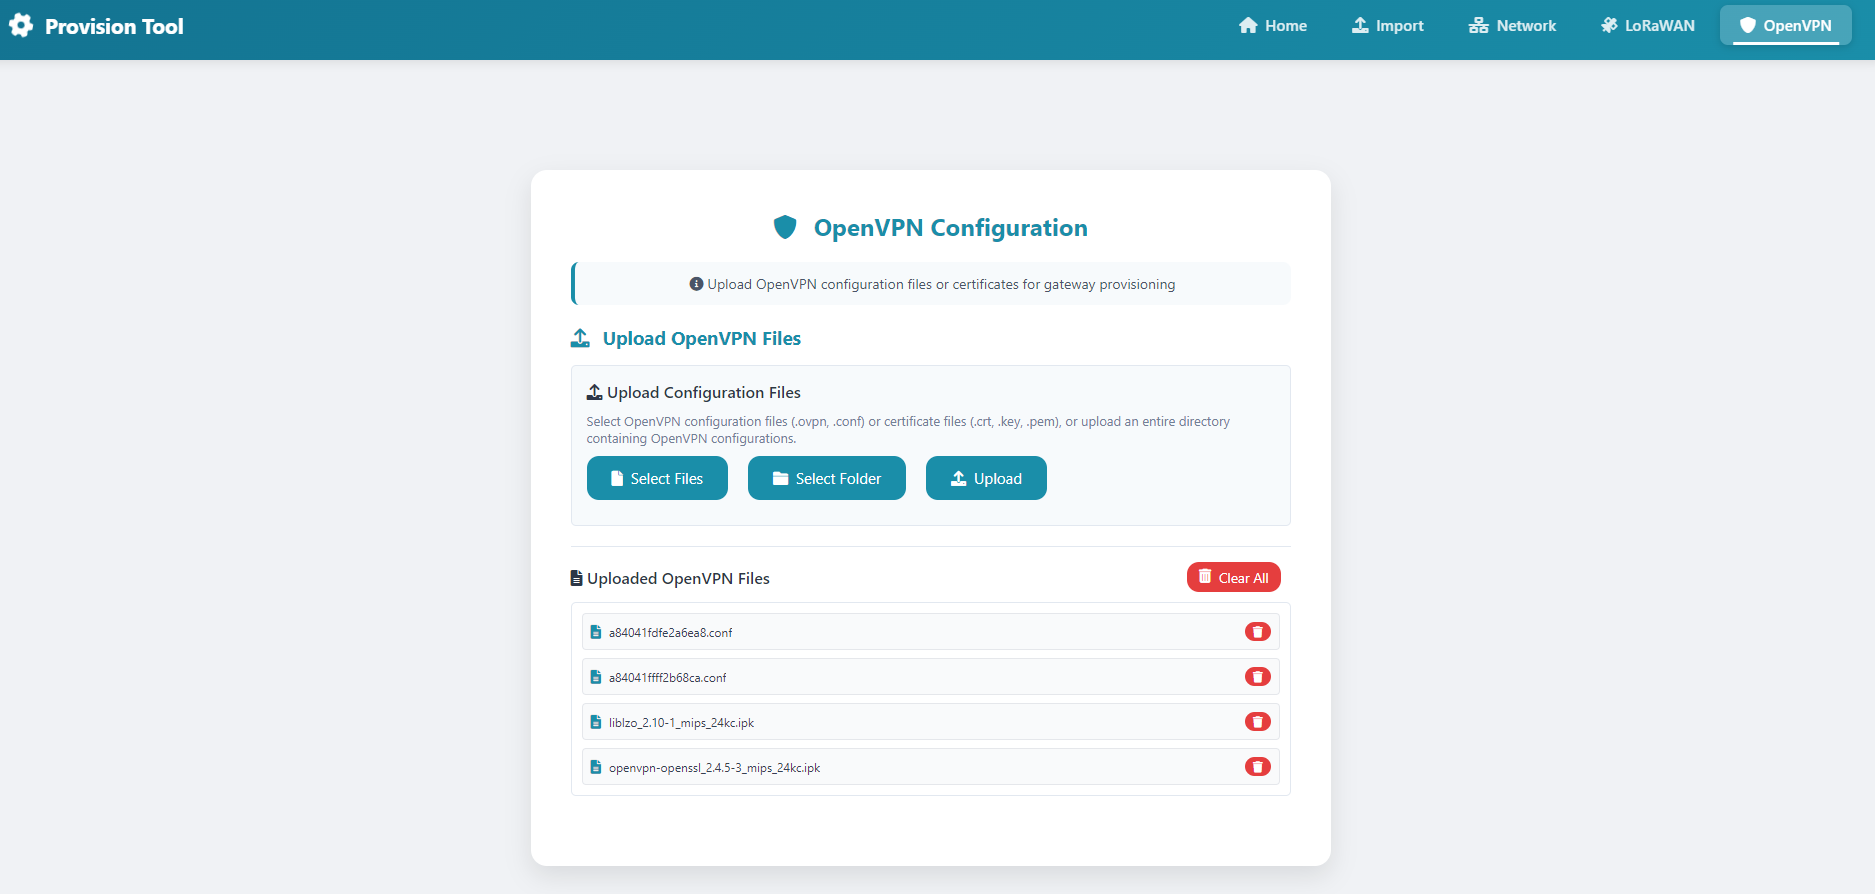Remove the liblzo_2.10-1_mips_24kc.ipk file
The image size is (1875, 894).
click(1258, 722)
